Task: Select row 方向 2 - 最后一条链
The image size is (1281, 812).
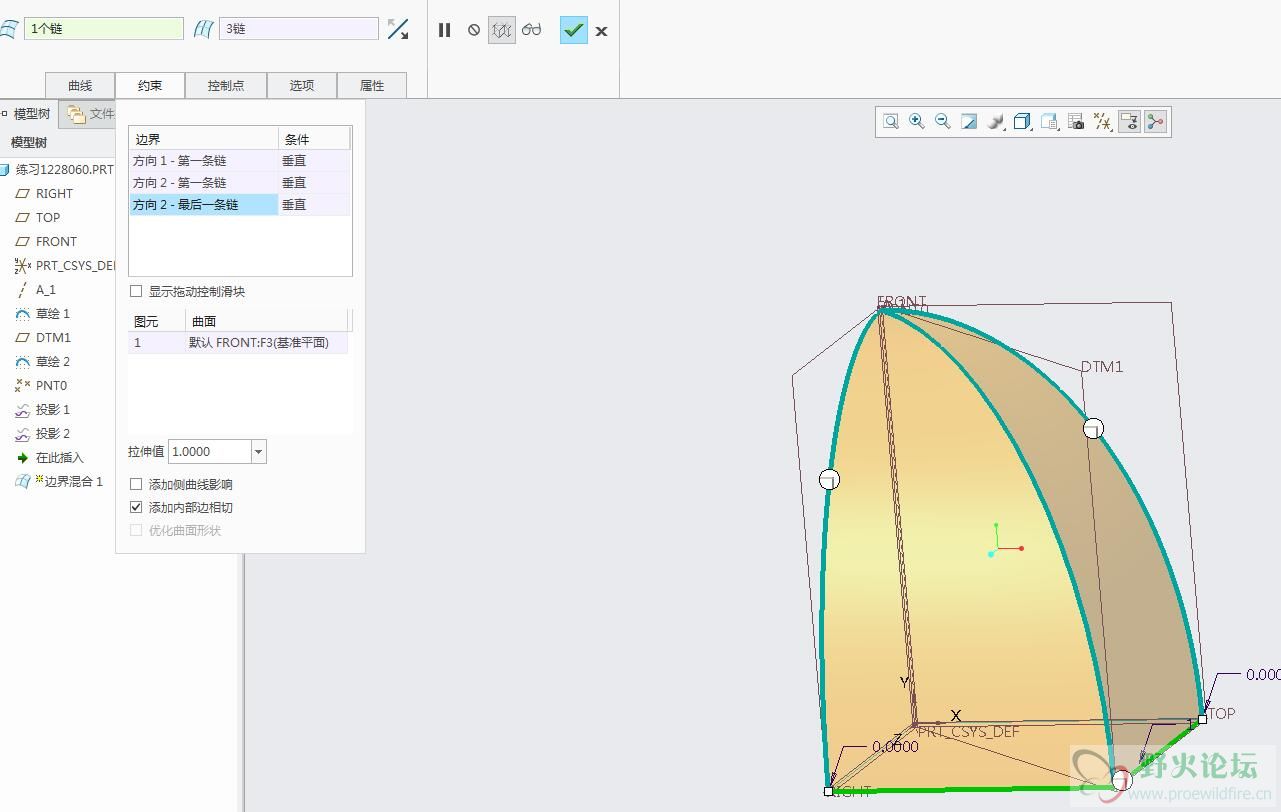Action: pos(204,205)
